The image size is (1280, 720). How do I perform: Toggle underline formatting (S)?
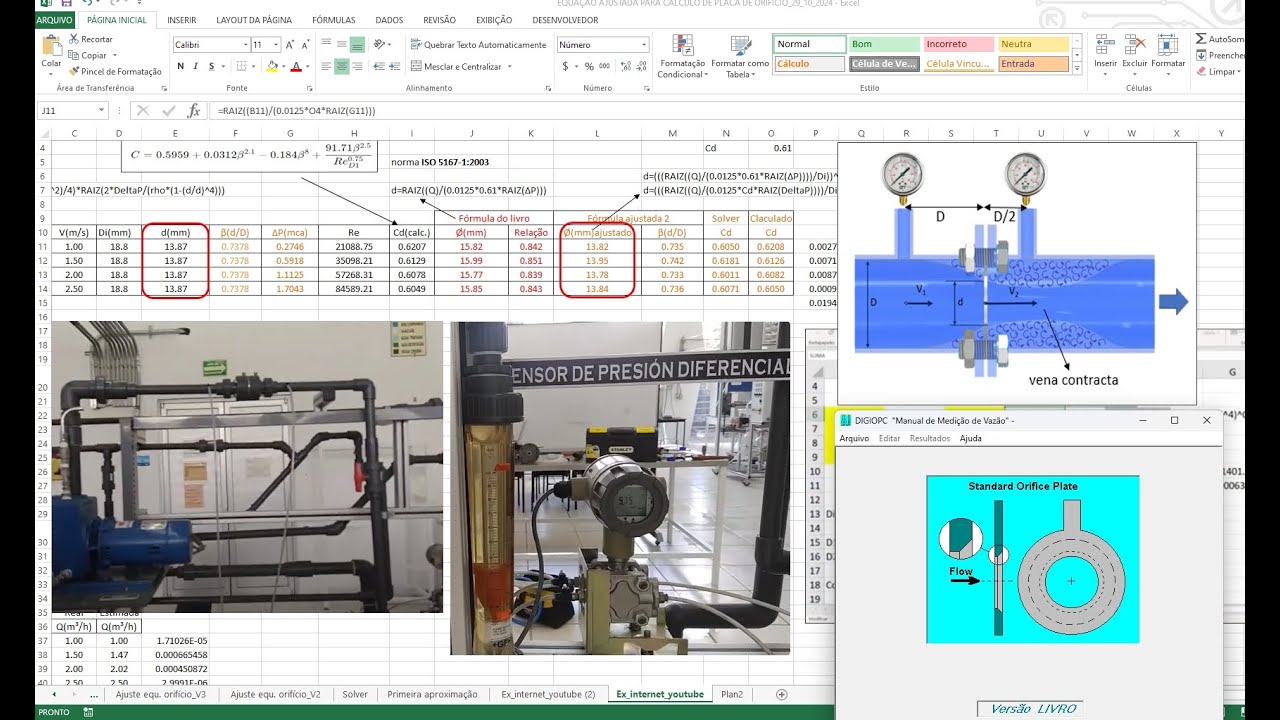click(x=211, y=66)
